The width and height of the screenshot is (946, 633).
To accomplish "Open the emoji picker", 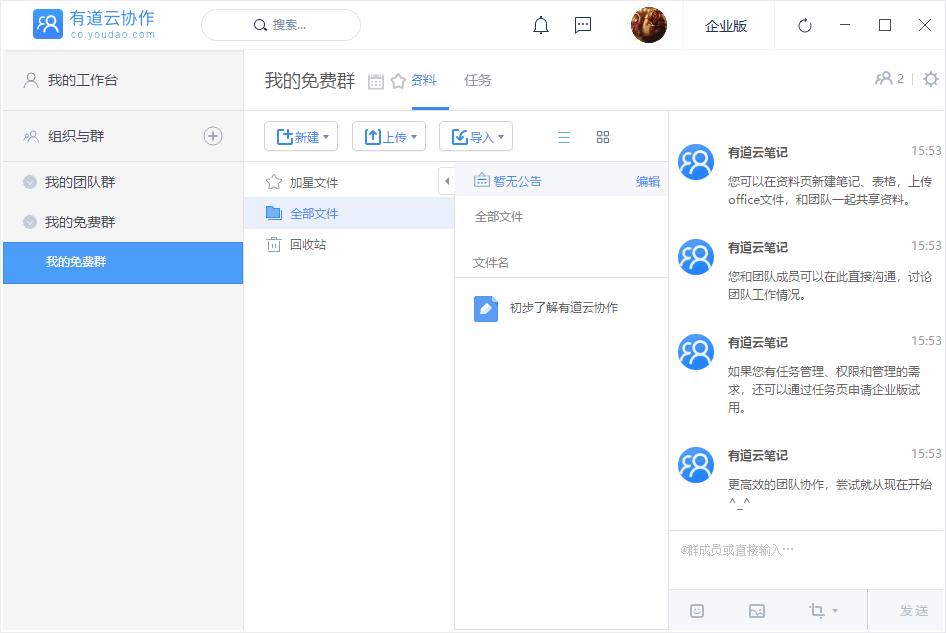I will (x=697, y=611).
